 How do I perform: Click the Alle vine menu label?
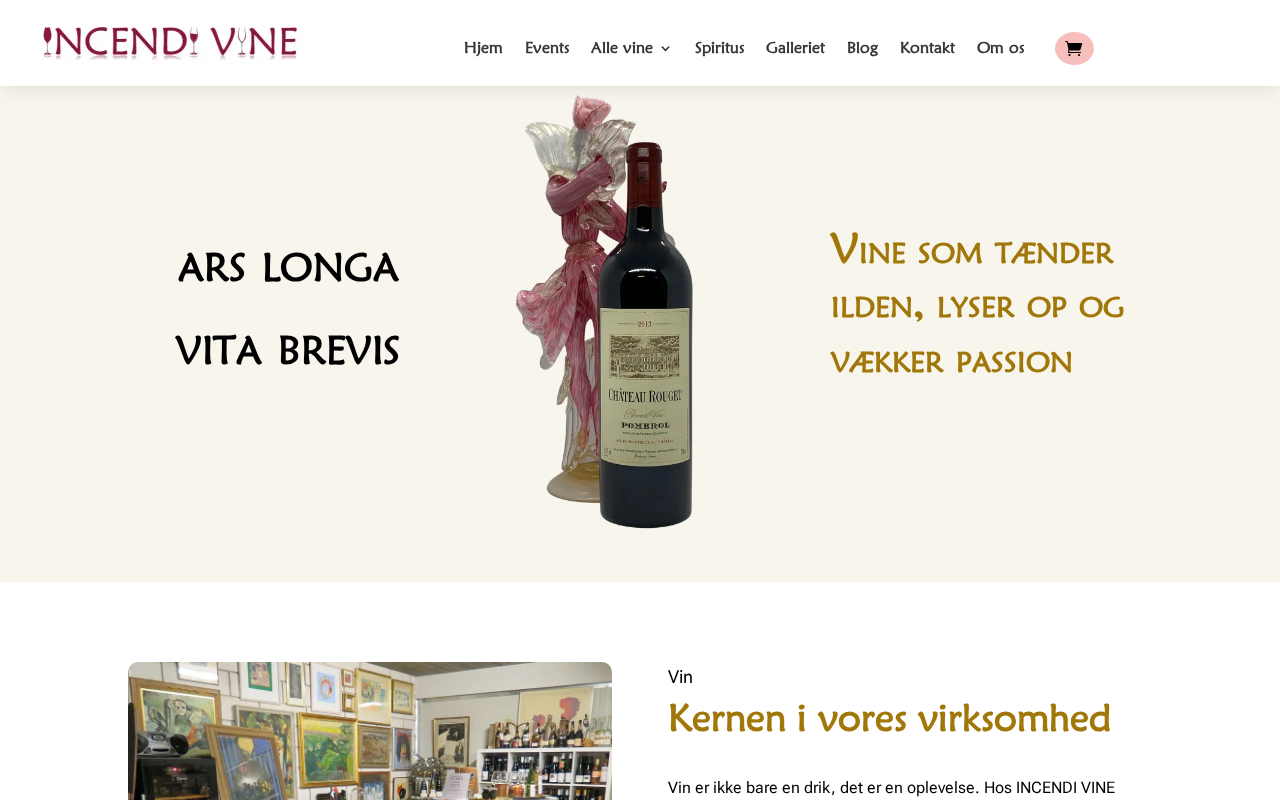[x=622, y=48]
